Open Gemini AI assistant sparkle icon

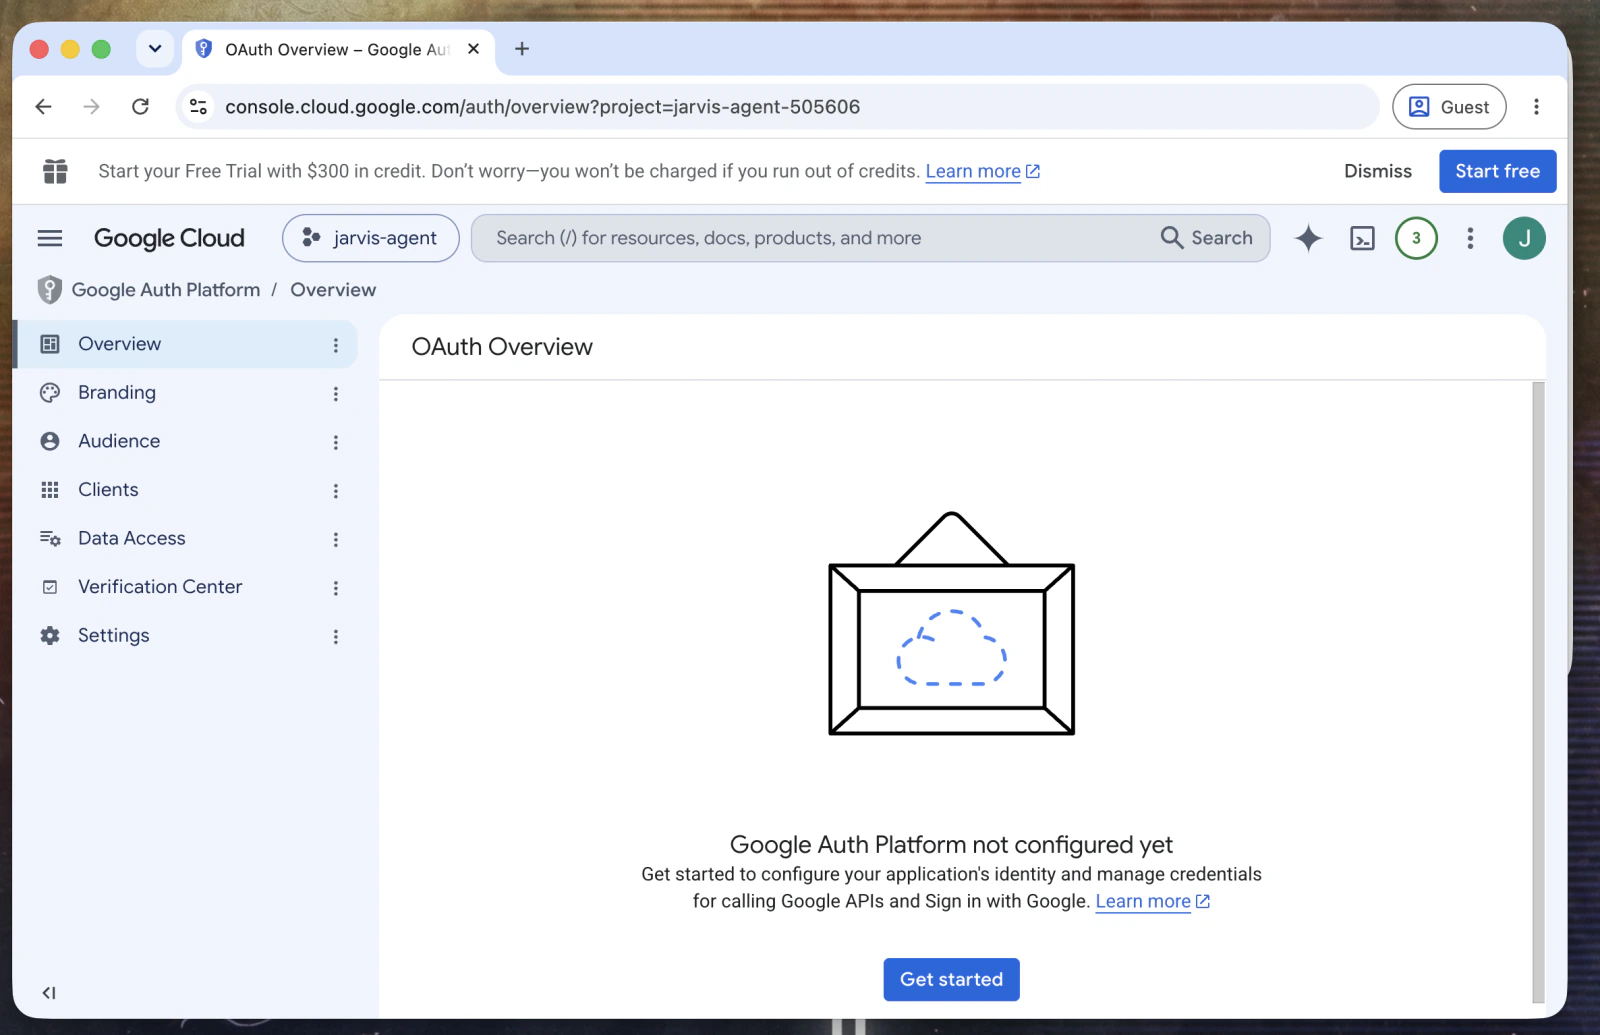pos(1308,238)
